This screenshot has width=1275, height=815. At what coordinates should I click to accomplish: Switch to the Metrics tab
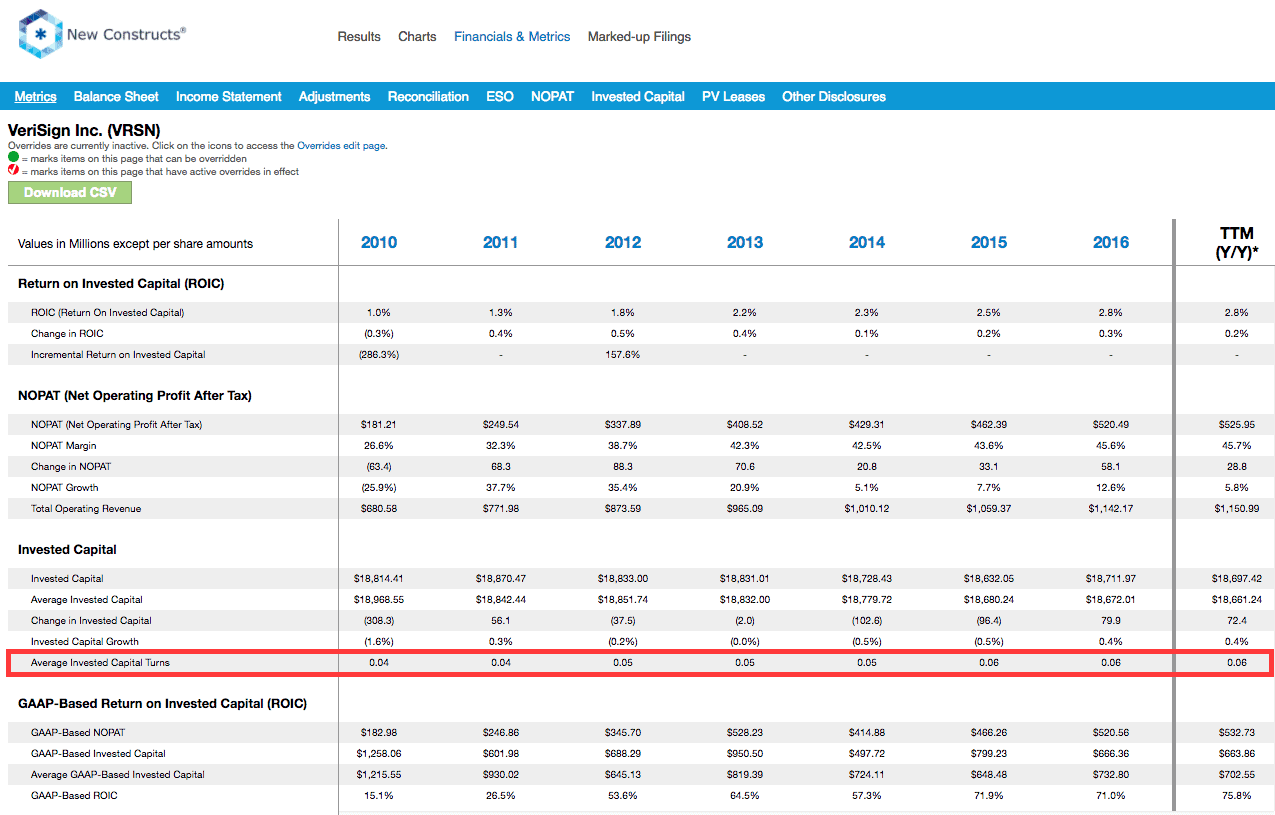coord(36,97)
